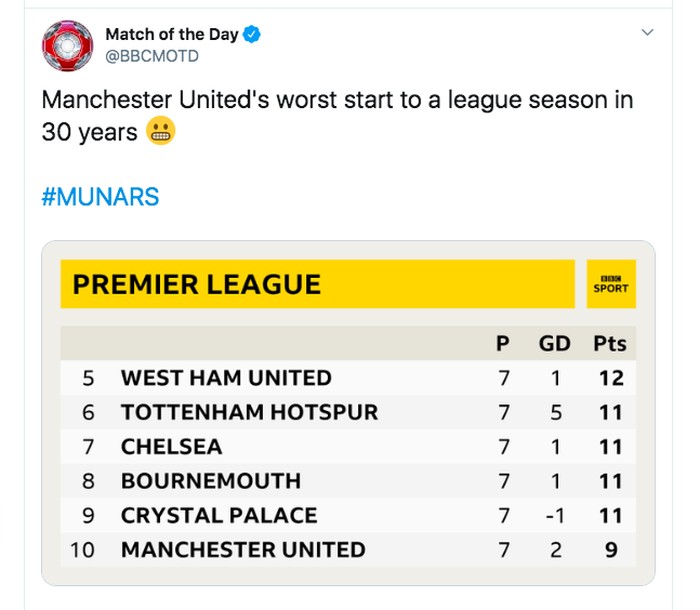Click the @BBCMOTD handle
The height and width of the screenshot is (610, 700).
point(151,57)
